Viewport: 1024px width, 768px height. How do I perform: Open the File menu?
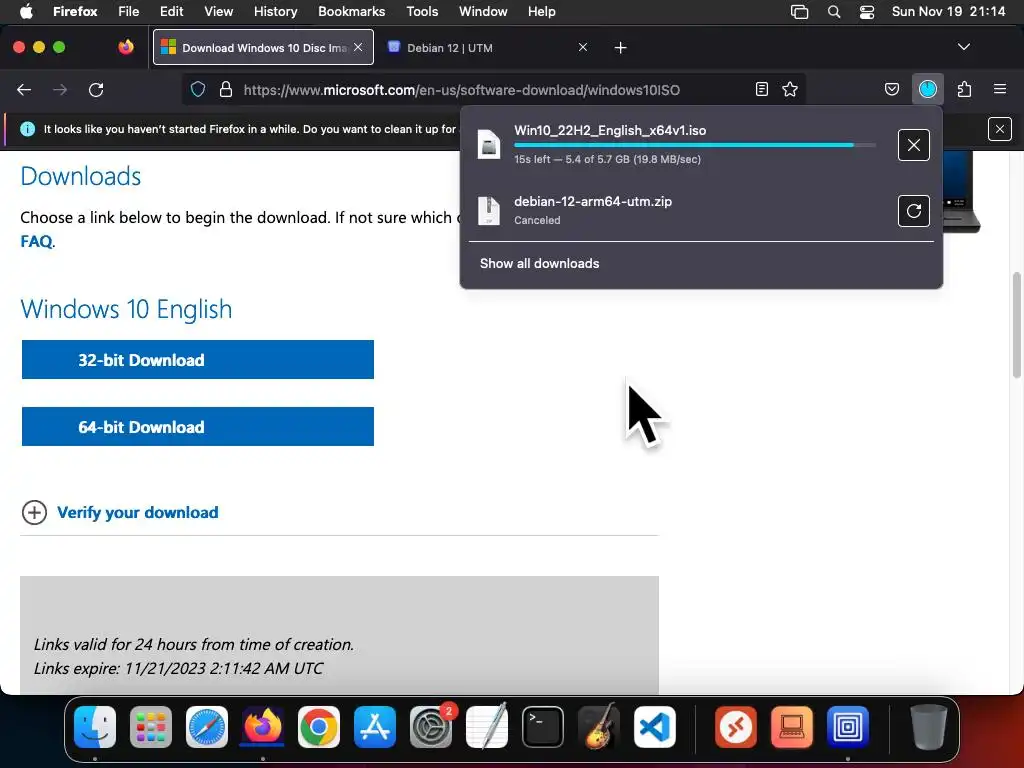click(x=129, y=12)
